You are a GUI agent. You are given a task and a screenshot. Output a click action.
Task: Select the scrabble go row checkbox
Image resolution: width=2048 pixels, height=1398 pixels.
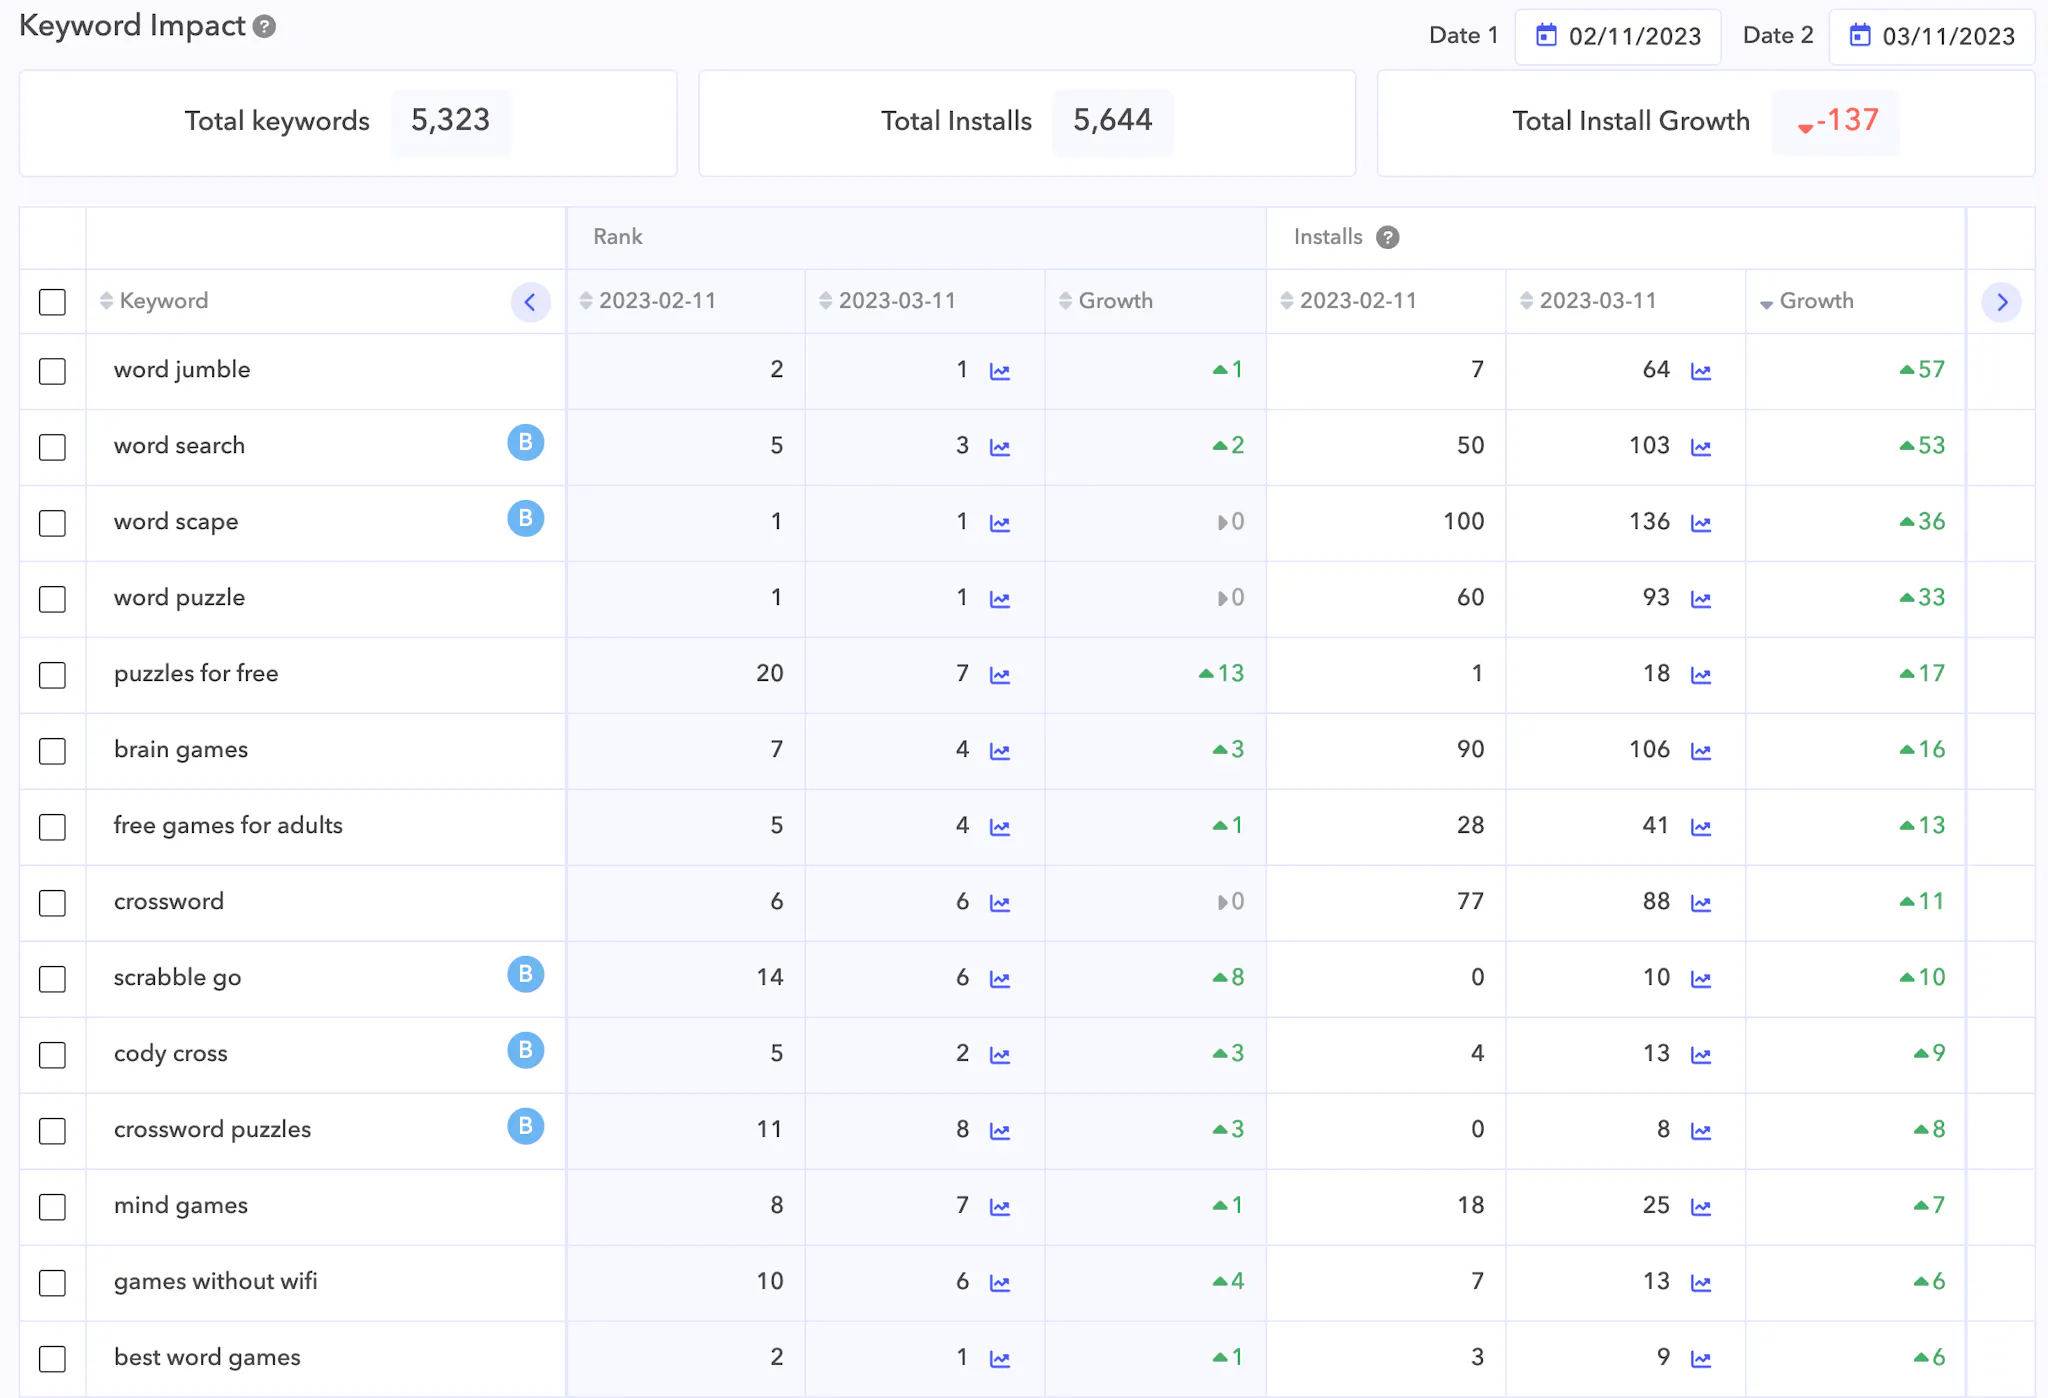click(52, 979)
